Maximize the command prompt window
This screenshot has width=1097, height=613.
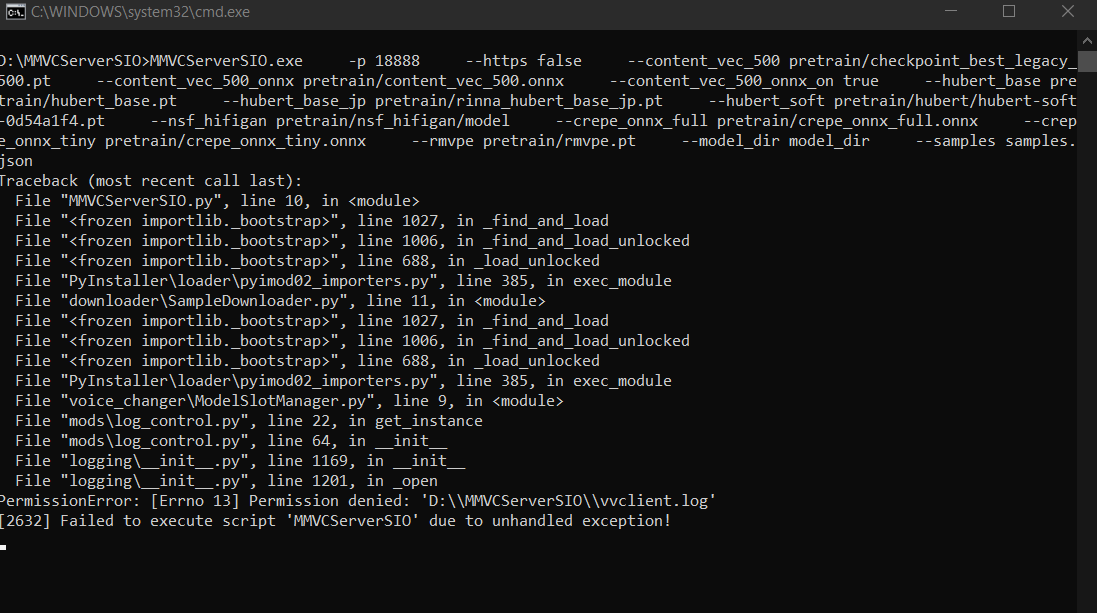pos(1009,12)
